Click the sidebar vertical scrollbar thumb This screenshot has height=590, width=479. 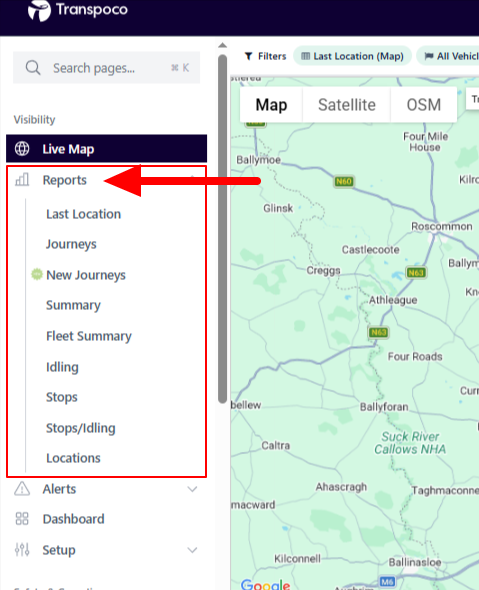click(x=222, y=230)
